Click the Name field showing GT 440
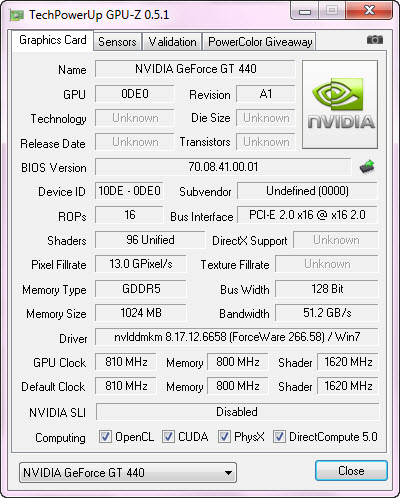 click(195, 69)
